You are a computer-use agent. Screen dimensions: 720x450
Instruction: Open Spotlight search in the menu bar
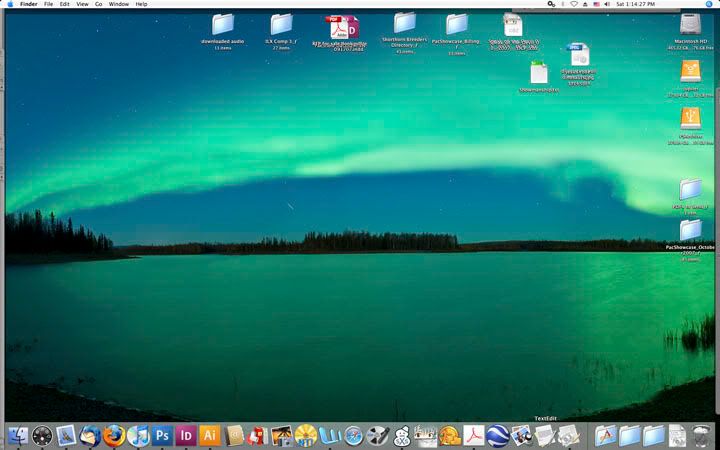711,4
